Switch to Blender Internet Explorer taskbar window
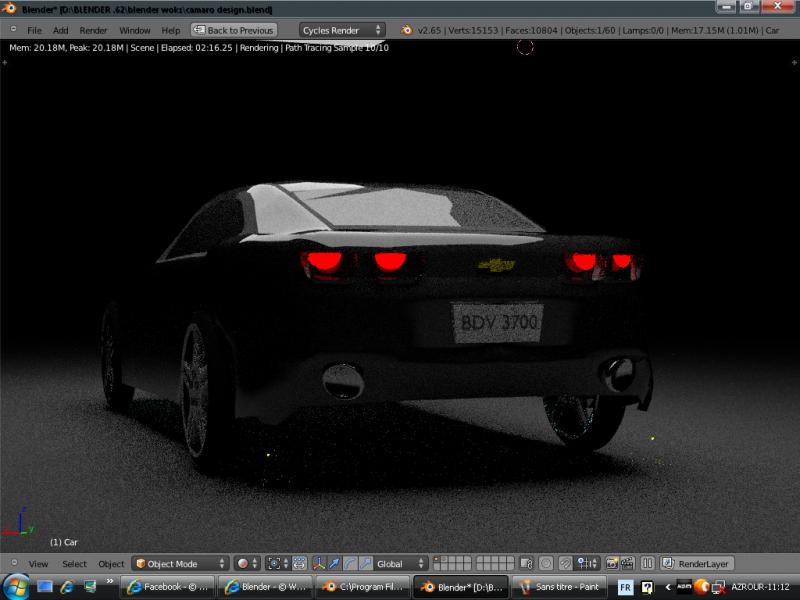This screenshot has height=600, width=800. pos(265,587)
